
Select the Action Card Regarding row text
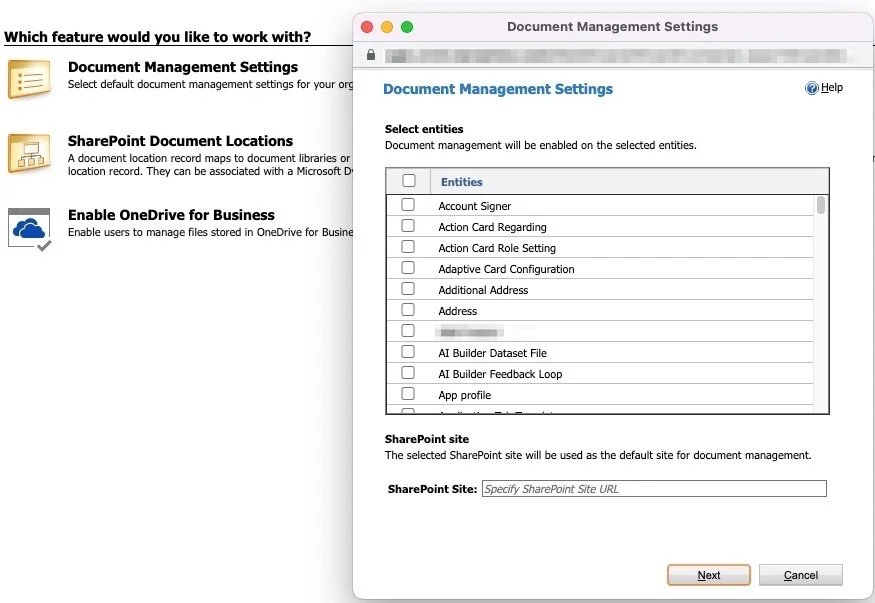point(492,228)
